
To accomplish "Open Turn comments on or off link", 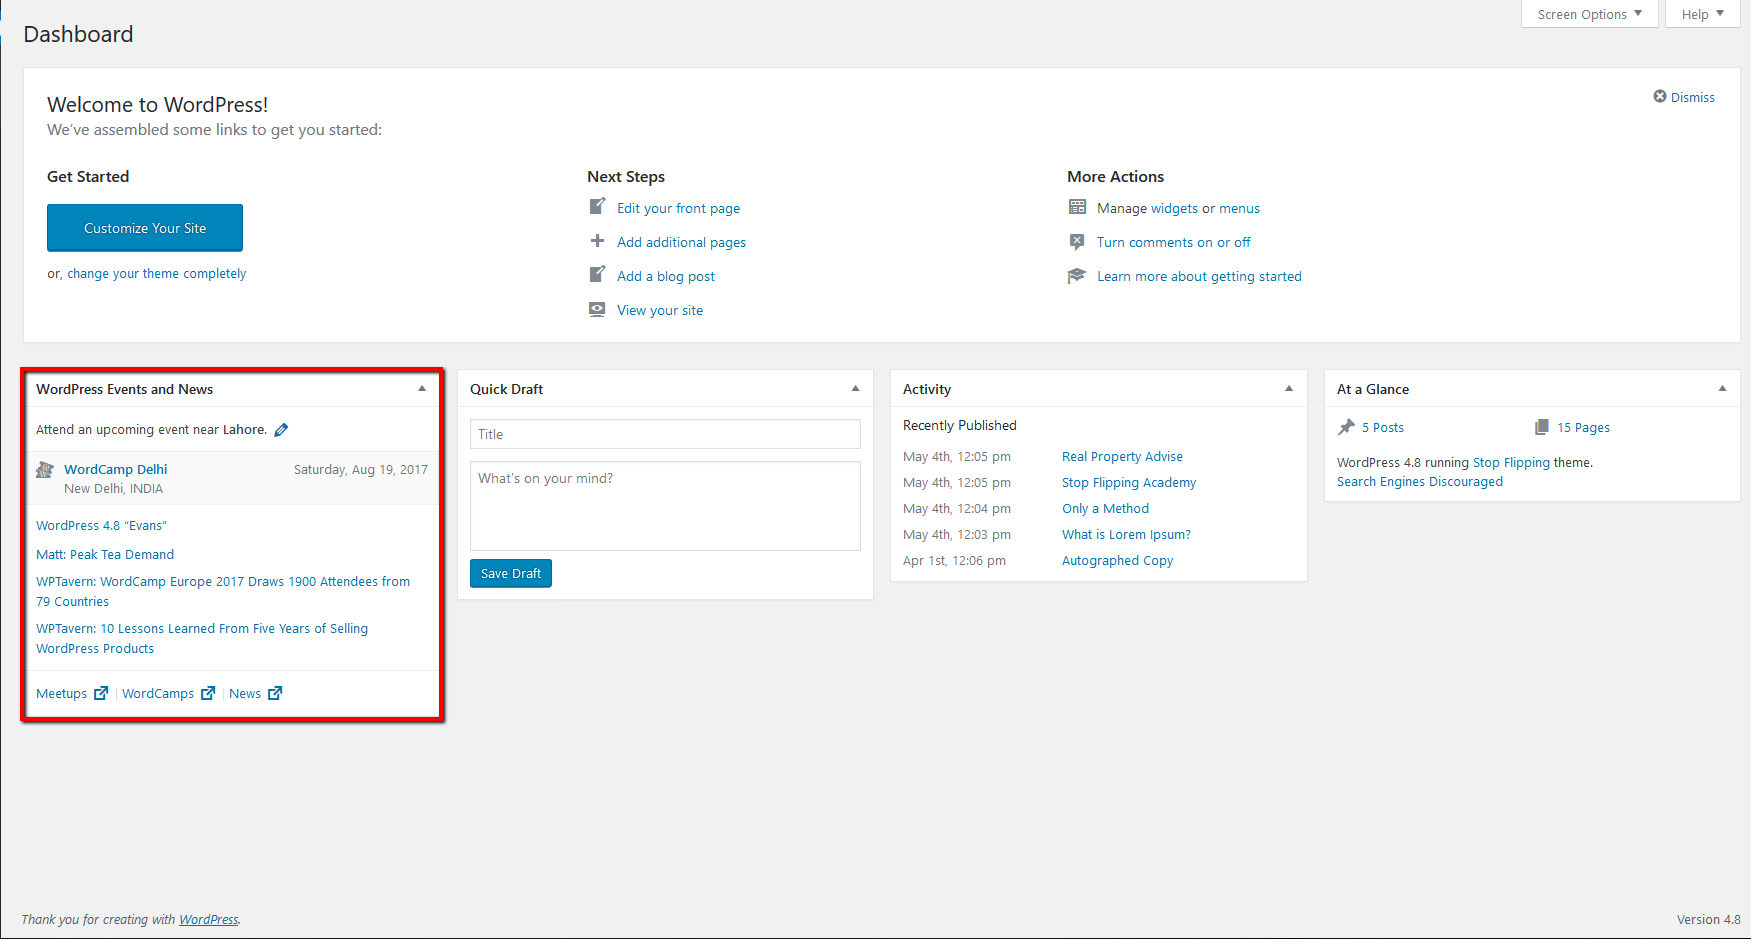I will (1173, 242).
